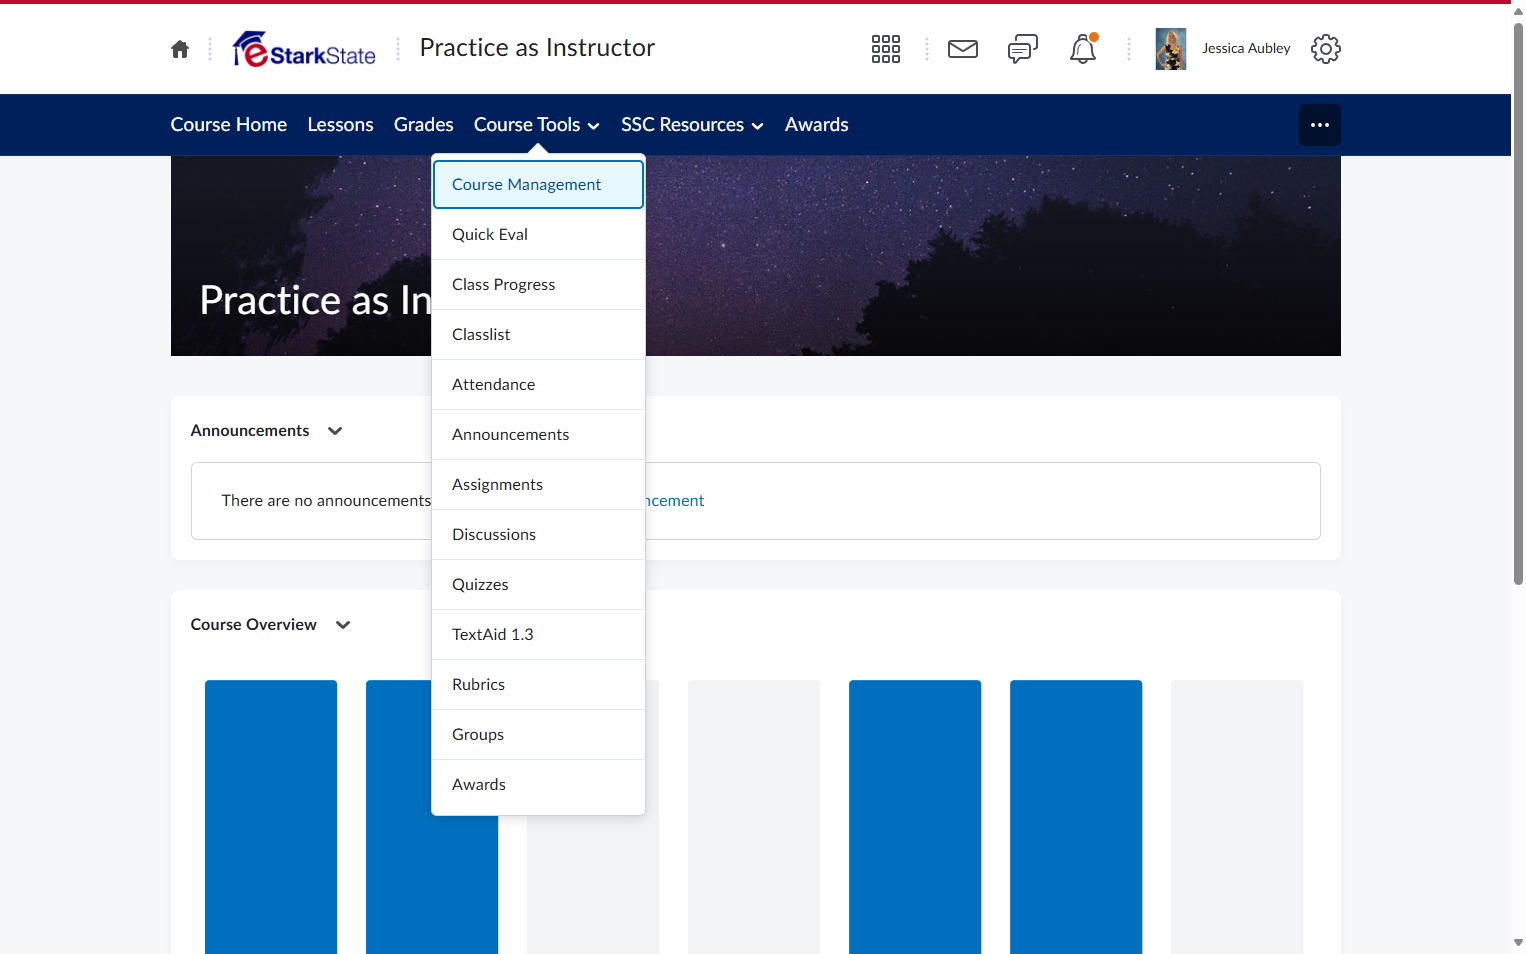Click the Practice as Instructor course title
The width and height of the screenshot is (1526, 954).
[x=537, y=48]
